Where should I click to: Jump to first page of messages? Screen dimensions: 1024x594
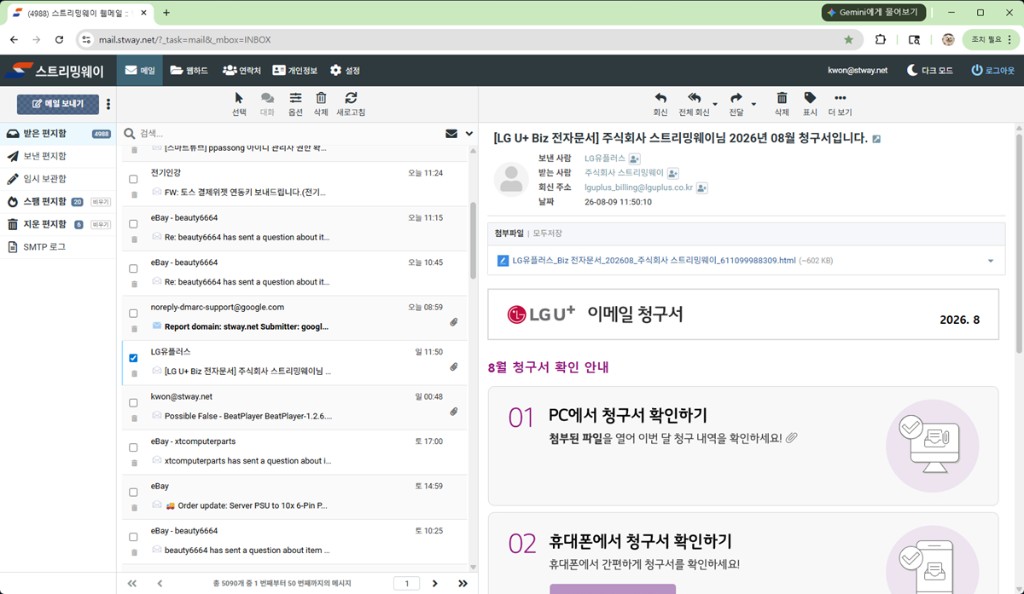click(x=132, y=584)
